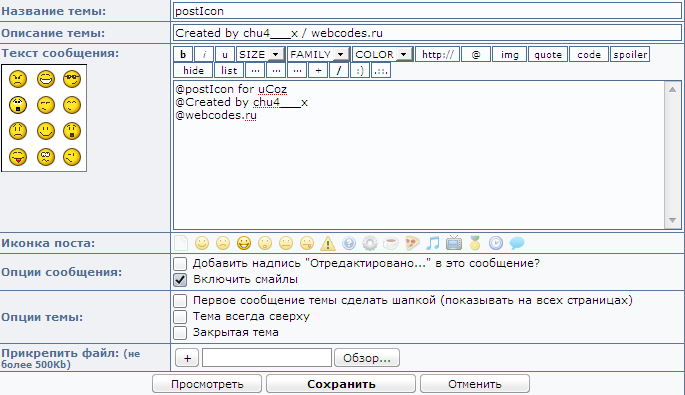
Task: Click the Просмотреть preview button
Action: pos(207,384)
